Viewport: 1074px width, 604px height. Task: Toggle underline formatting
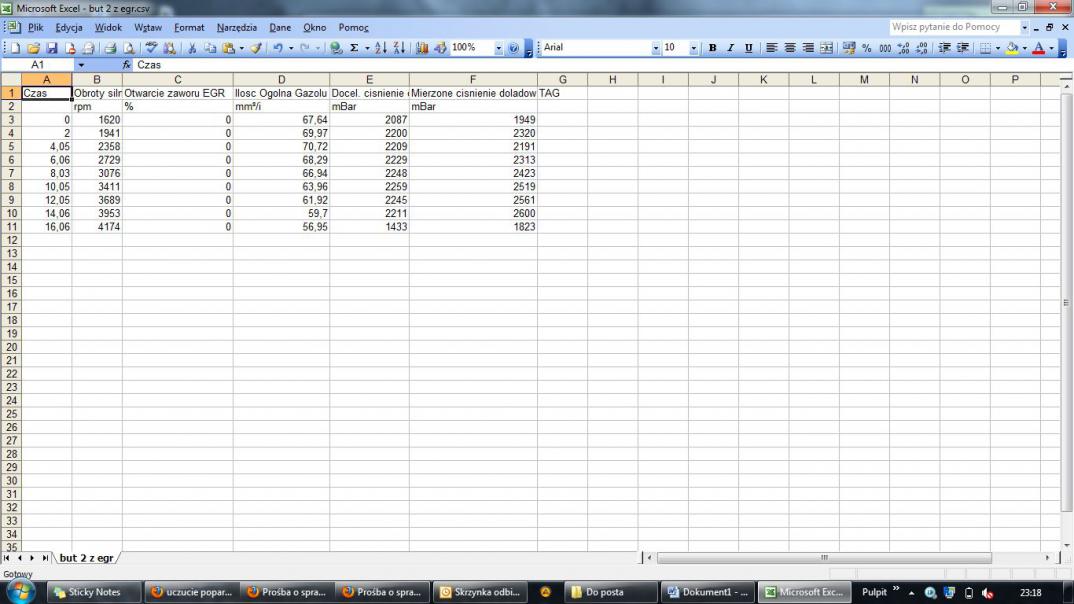(749, 48)
